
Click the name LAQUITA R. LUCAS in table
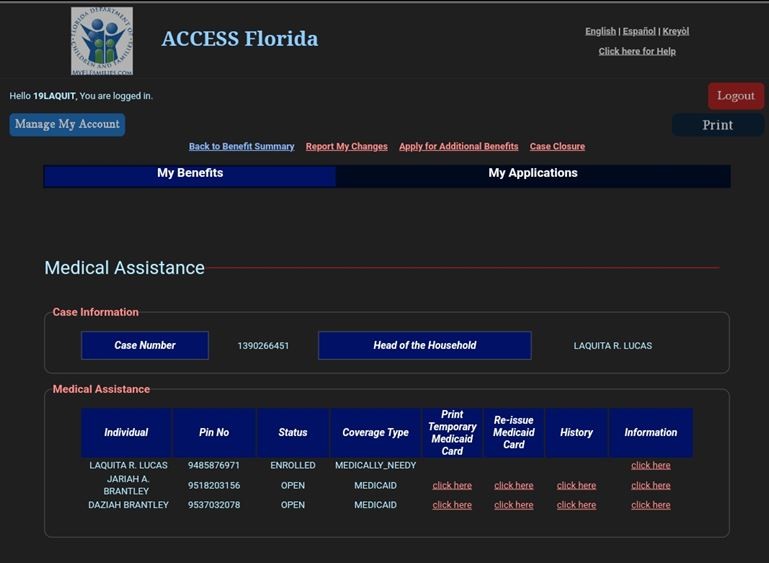click(x=128, y=465)
